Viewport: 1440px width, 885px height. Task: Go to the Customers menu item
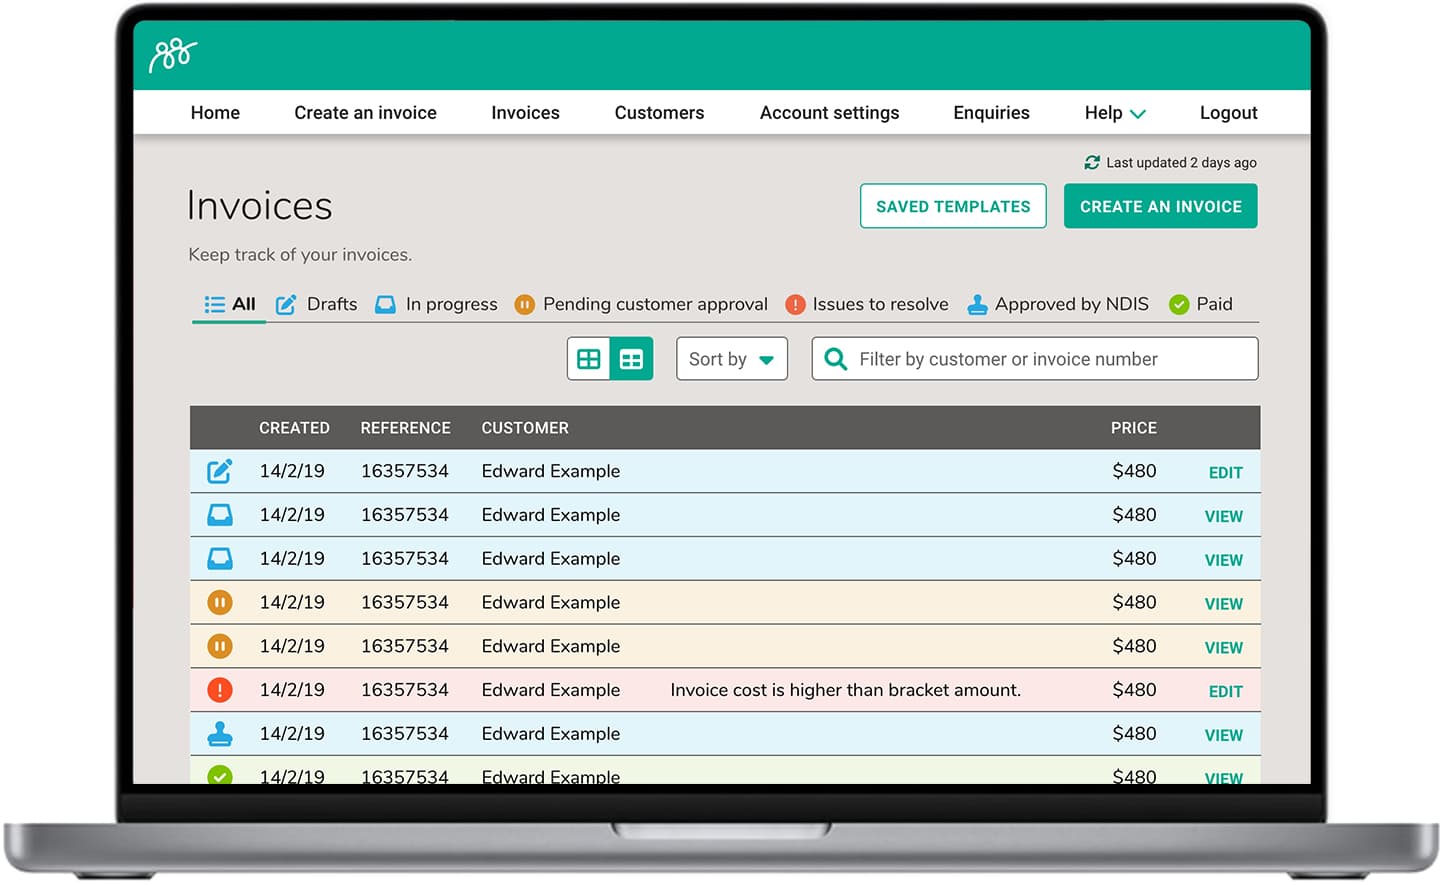pos(659,113)
